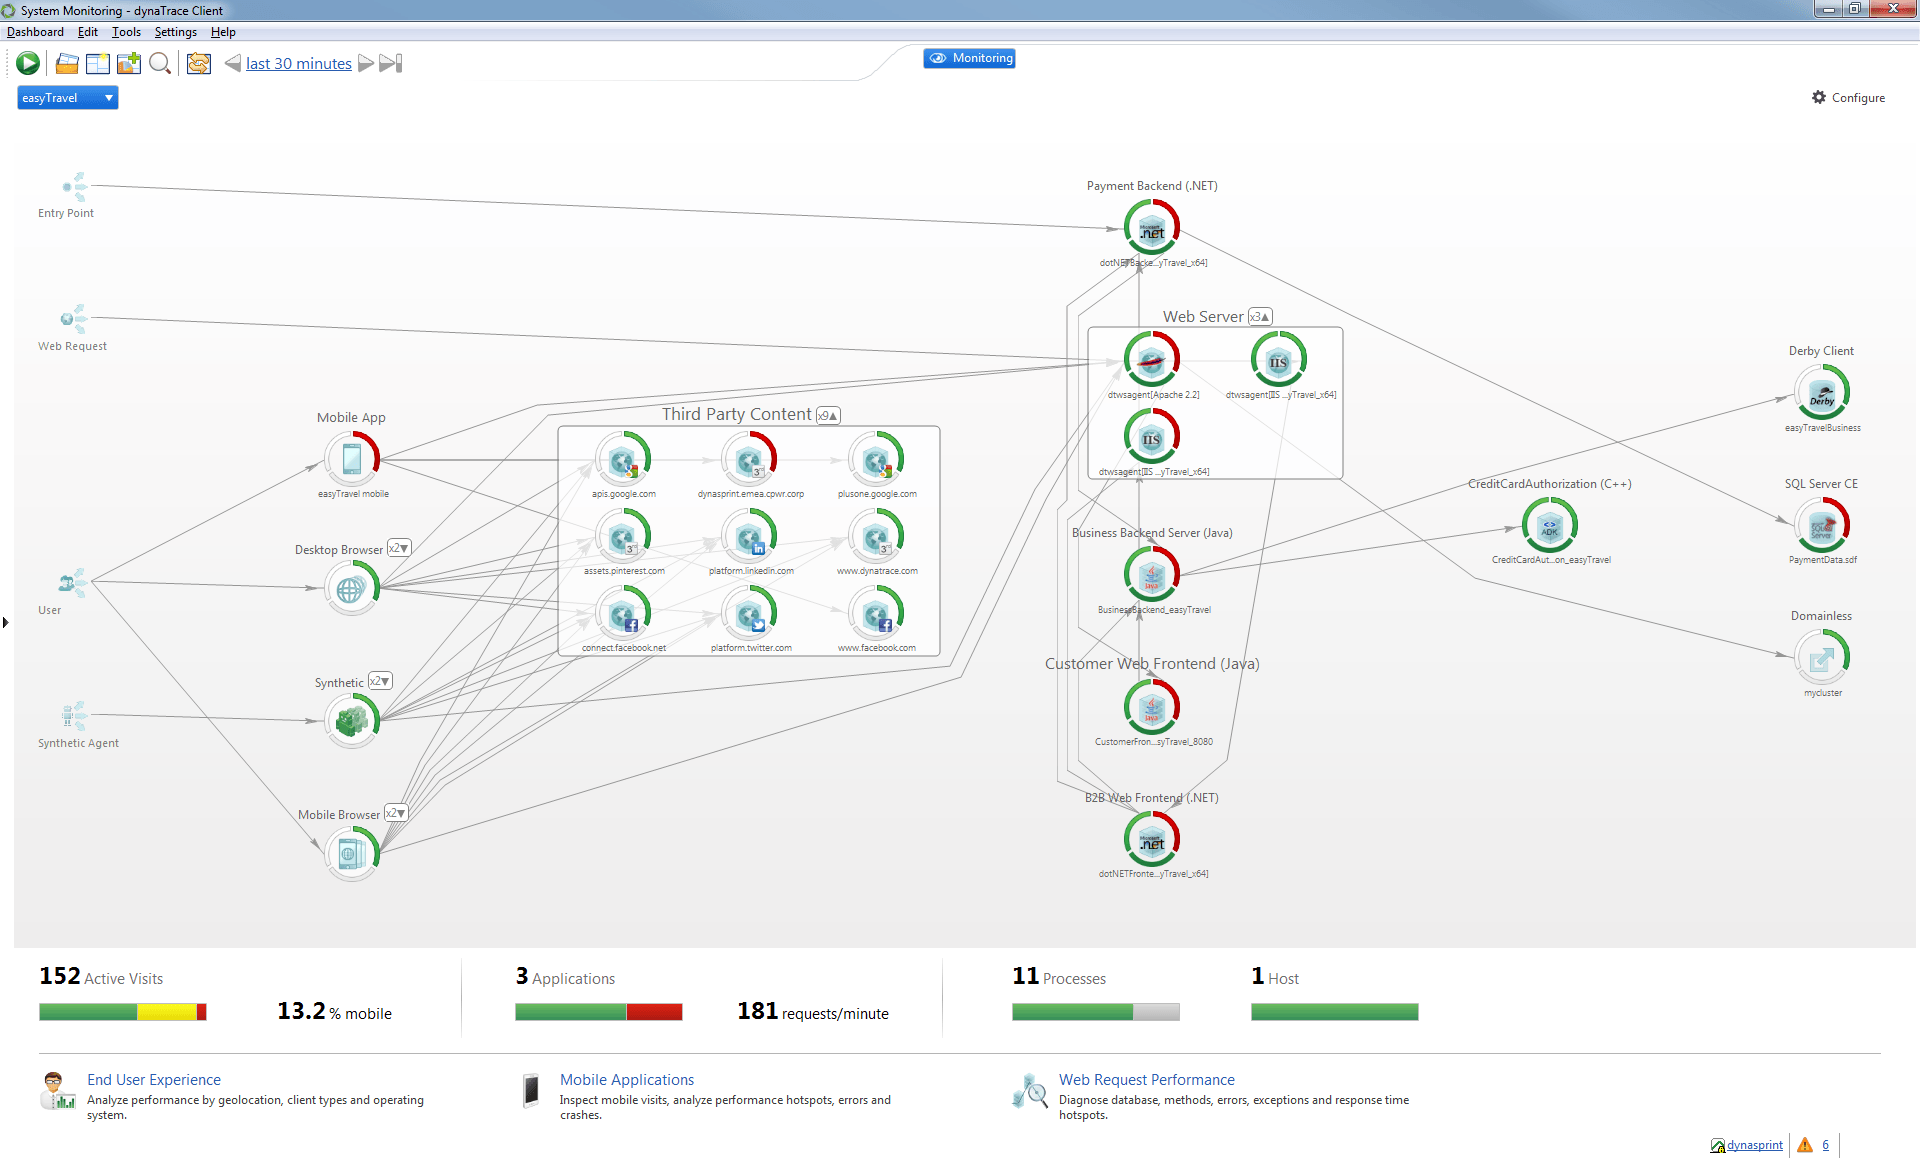
Task: Open the Dashboard menu
Action: pos(35,32)
